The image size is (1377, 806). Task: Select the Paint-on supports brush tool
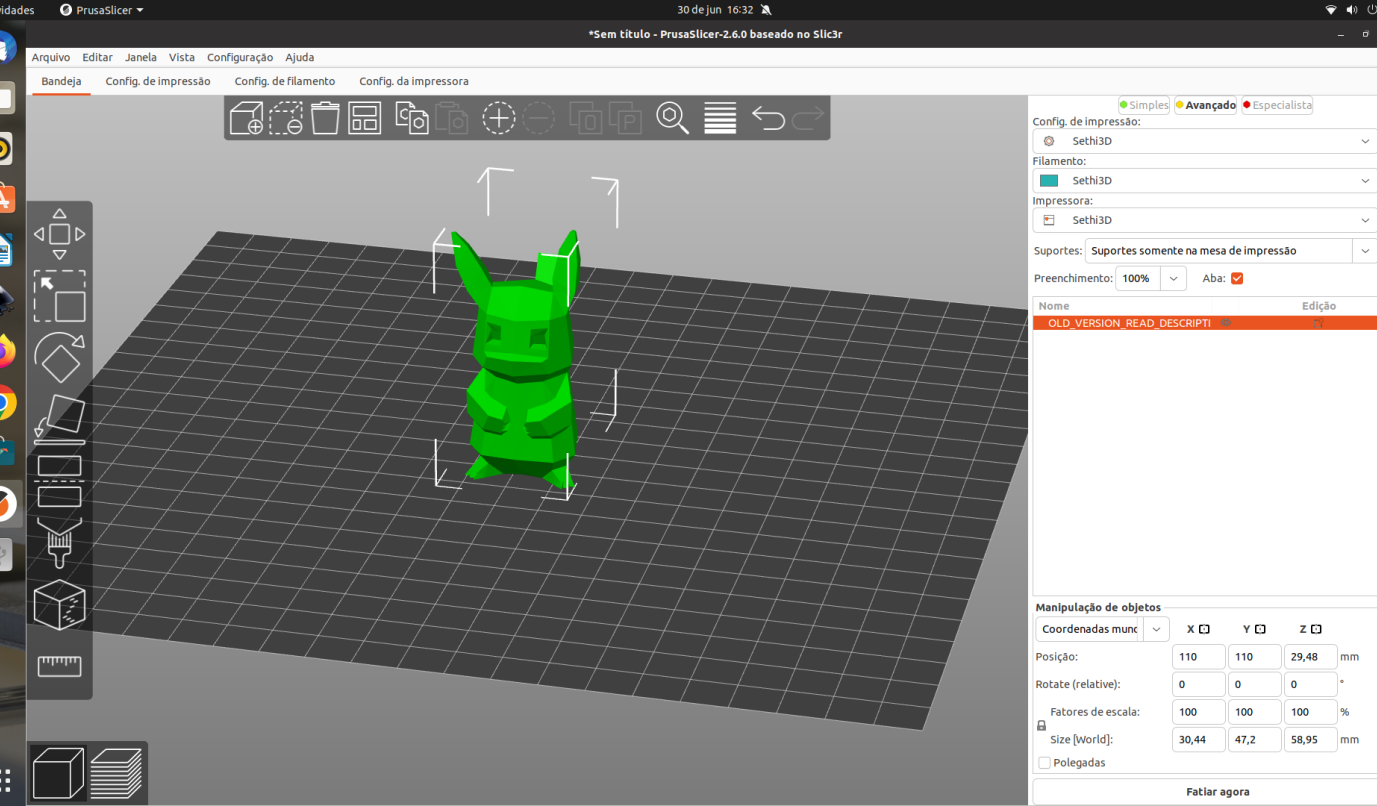point(59,543)
